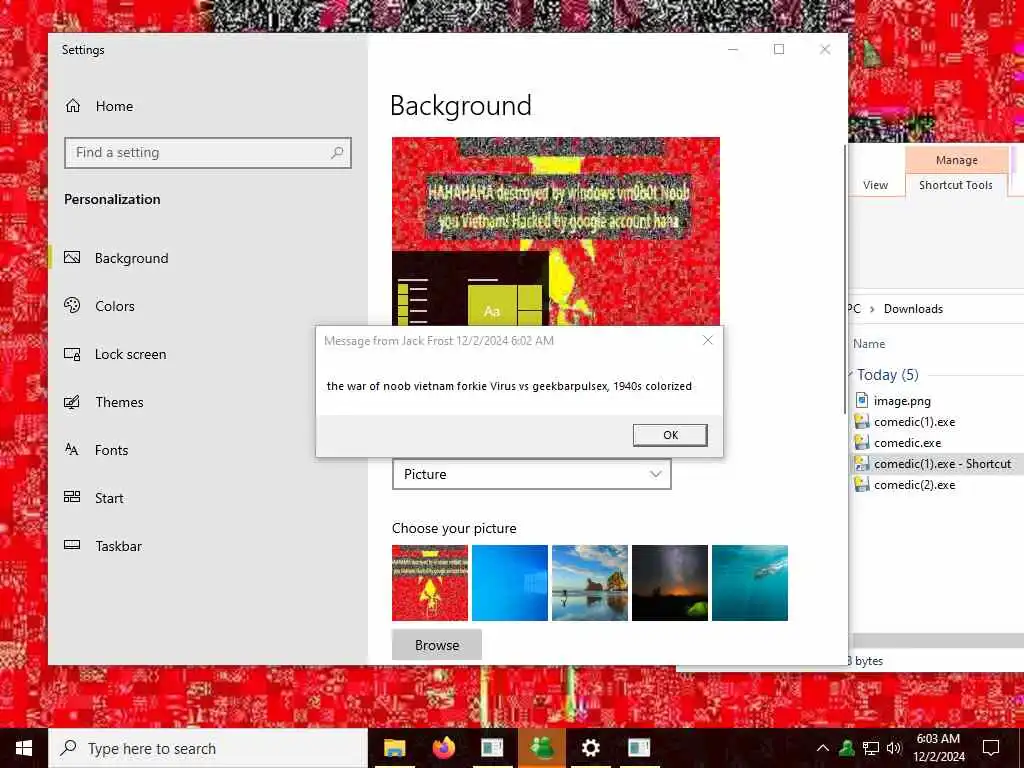Open the notification center icon

tap(991, 748)
